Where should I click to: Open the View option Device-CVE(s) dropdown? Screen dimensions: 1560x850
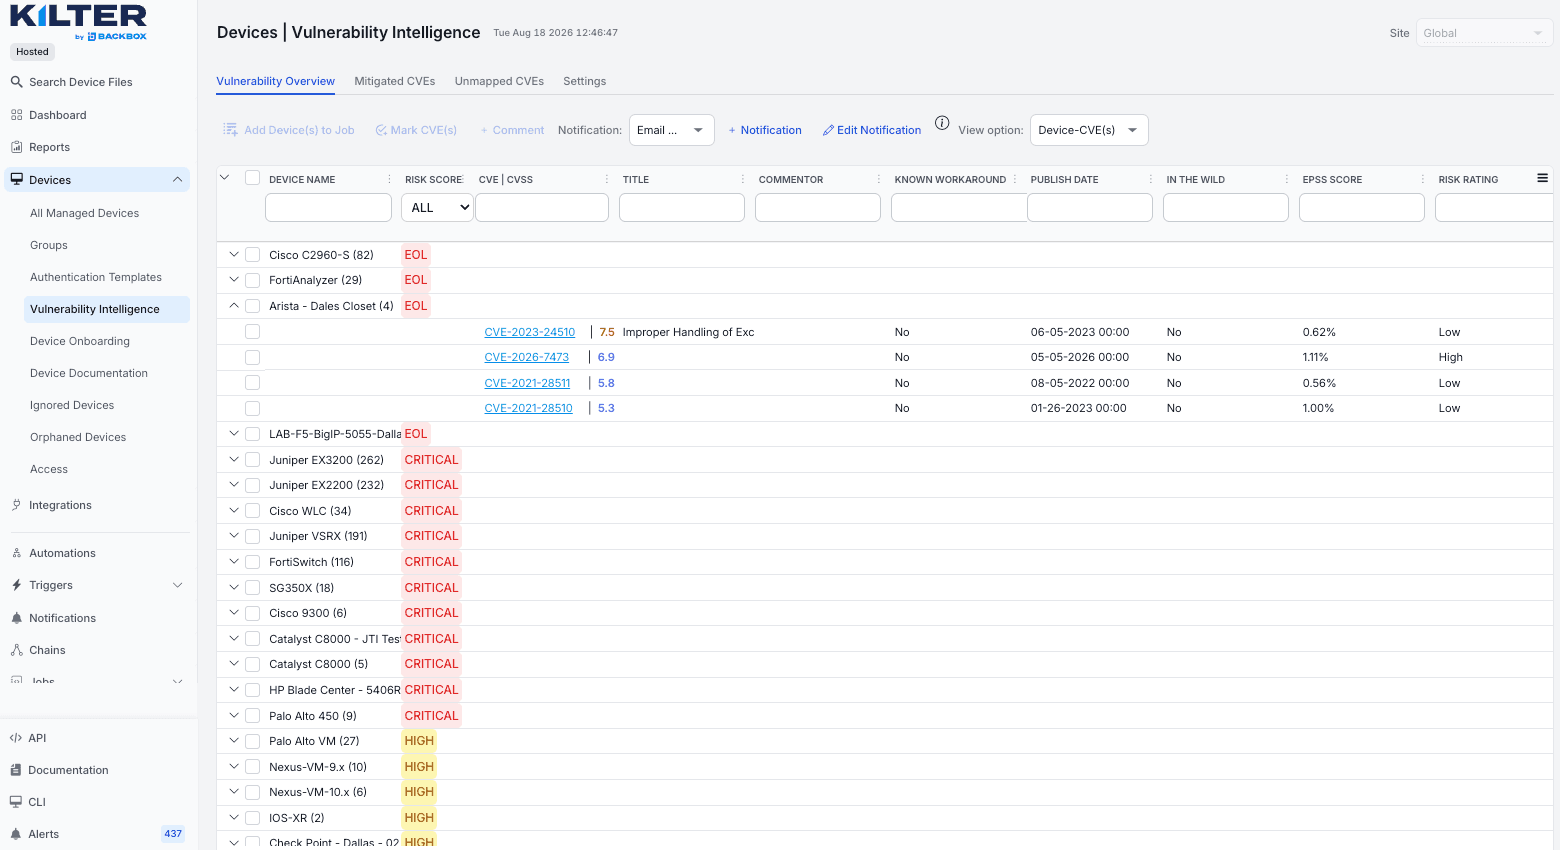coord(1089,130)
